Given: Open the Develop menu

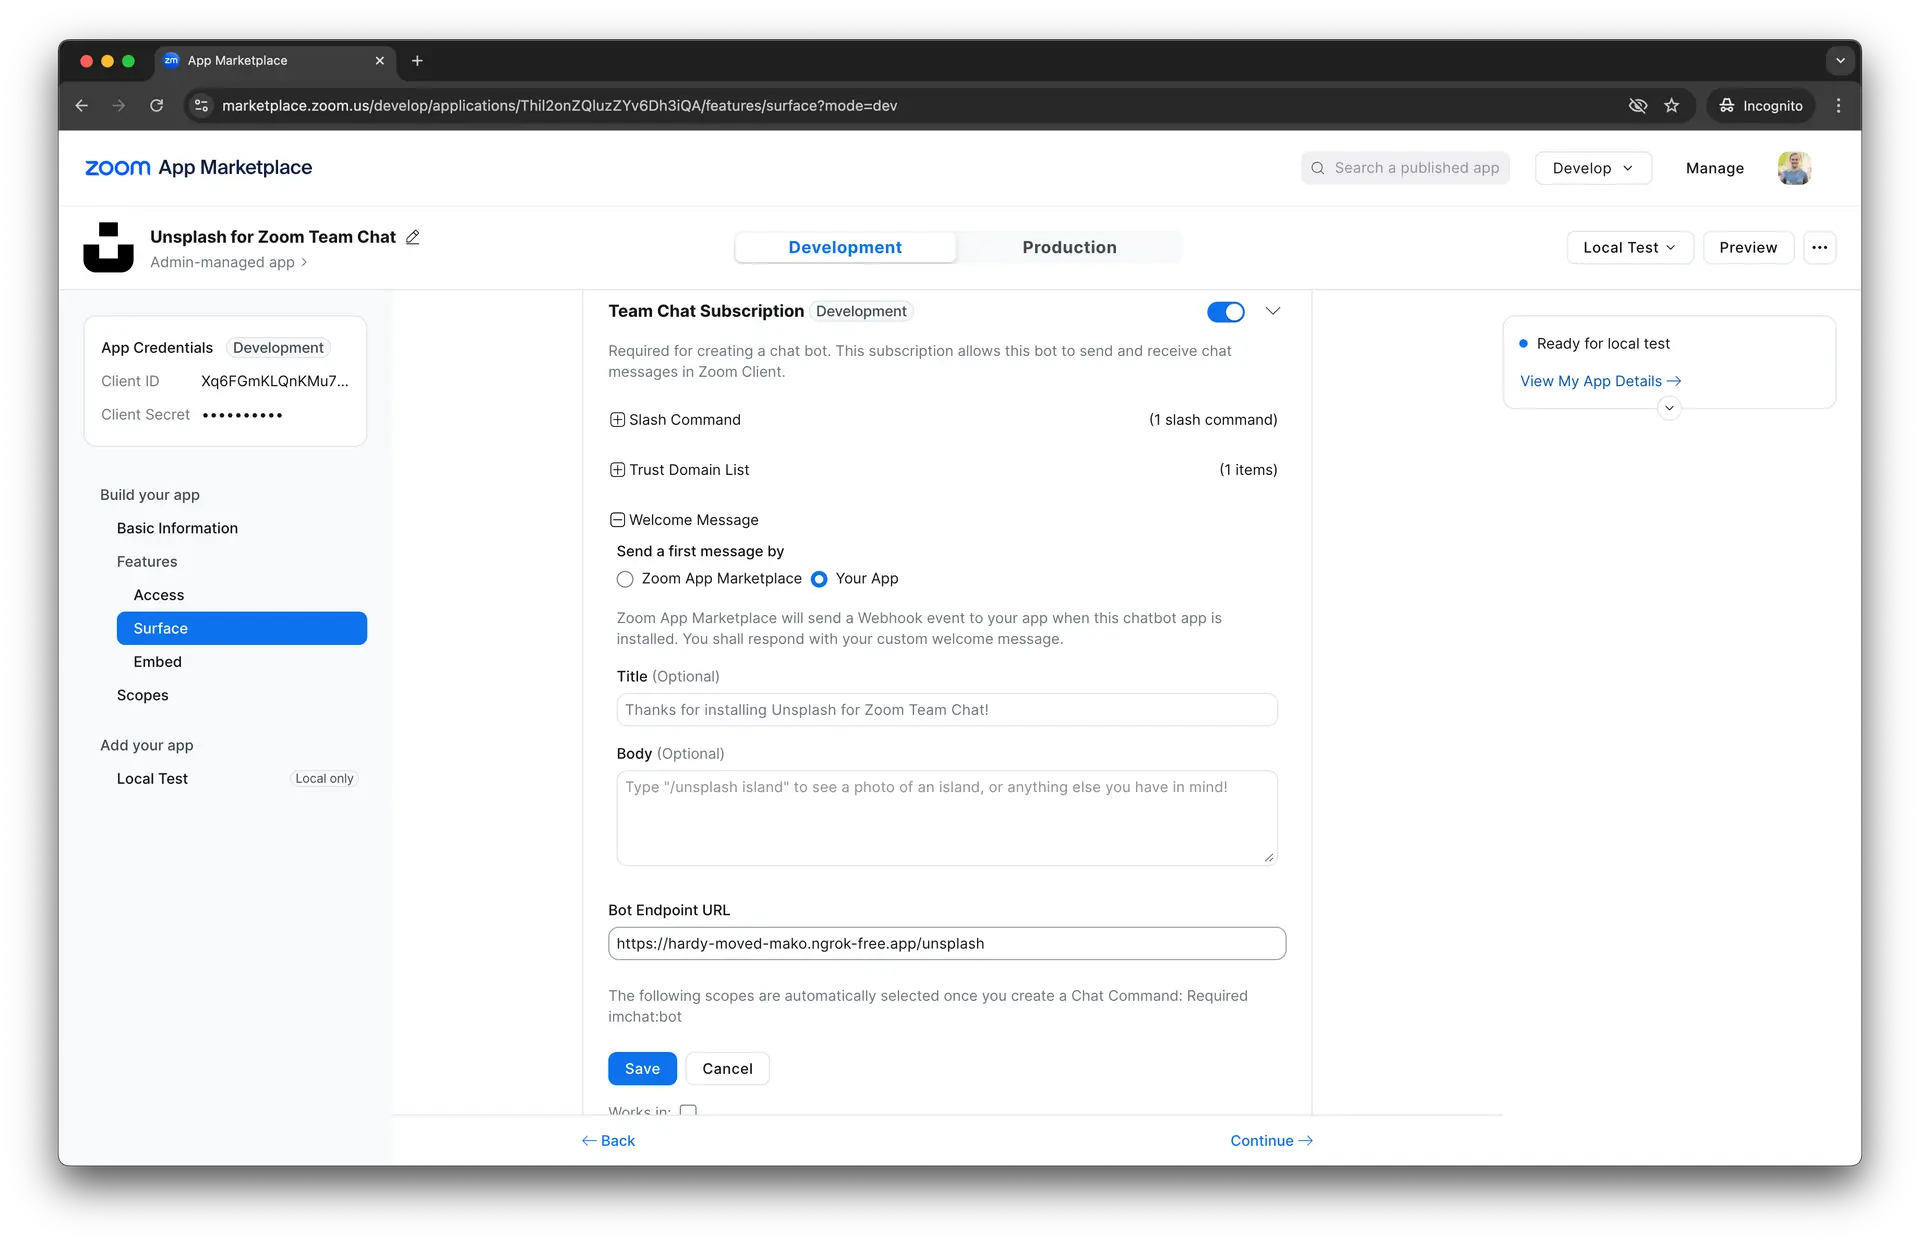Looking at the screenshot, I should tap(1592, 167).
